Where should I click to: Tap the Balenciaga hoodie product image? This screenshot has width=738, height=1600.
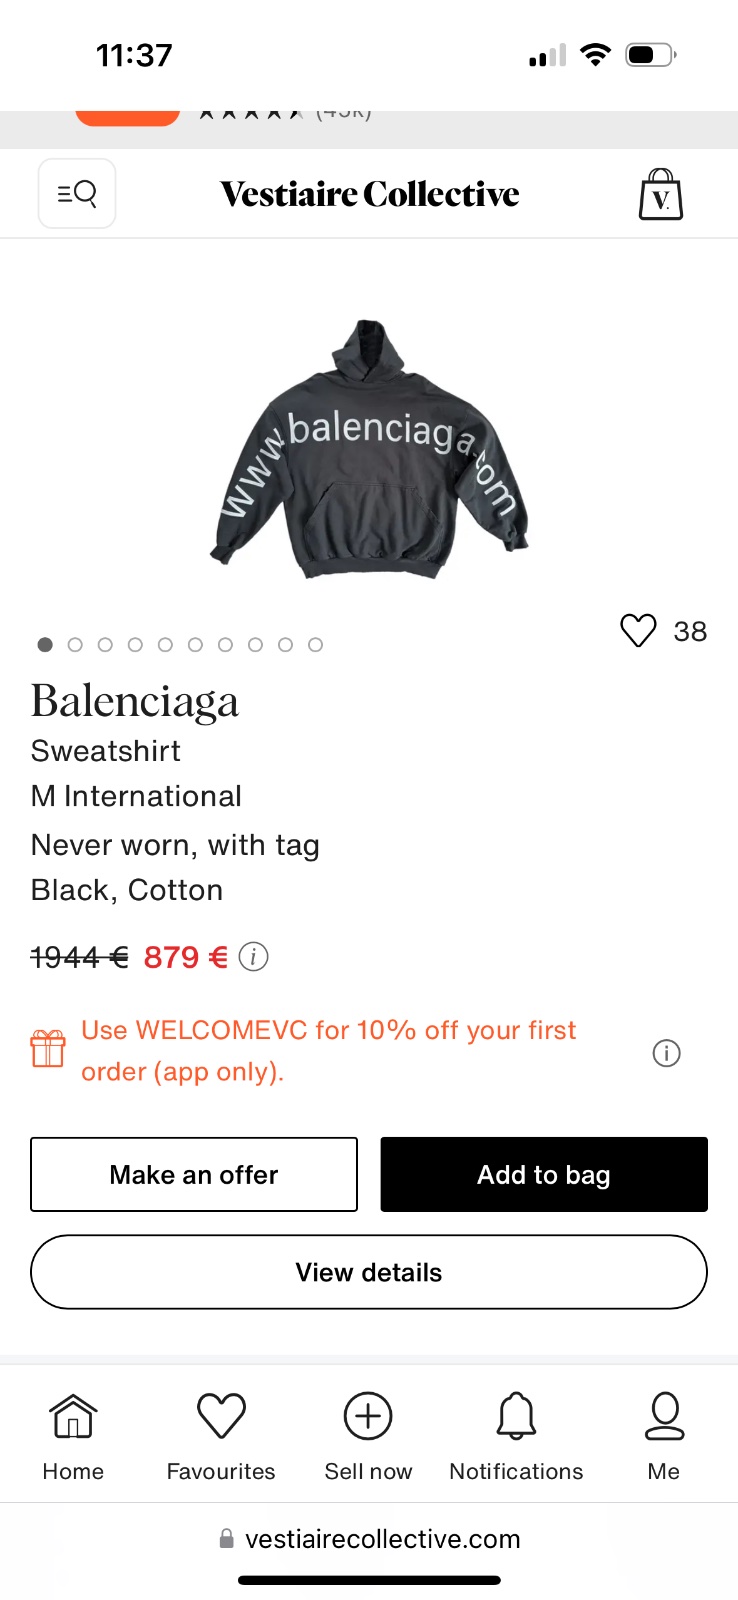(x=369, y=450)
